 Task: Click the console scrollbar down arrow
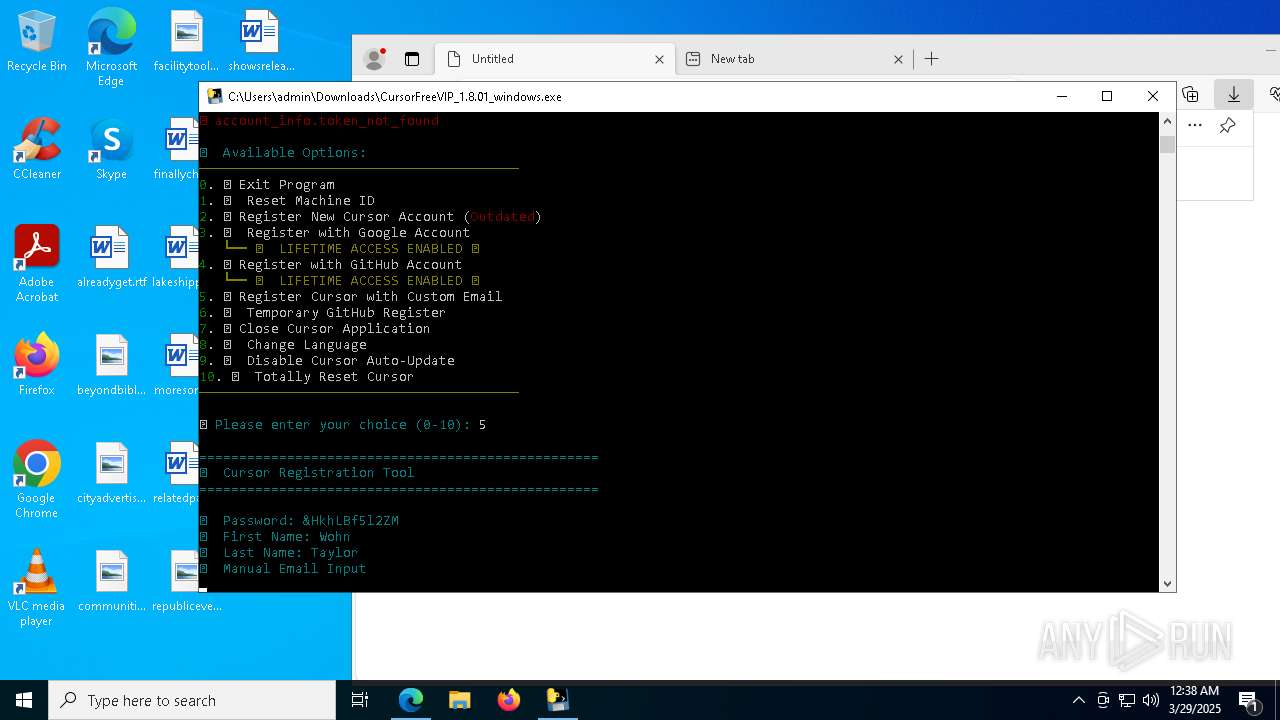coord(1167,583)
